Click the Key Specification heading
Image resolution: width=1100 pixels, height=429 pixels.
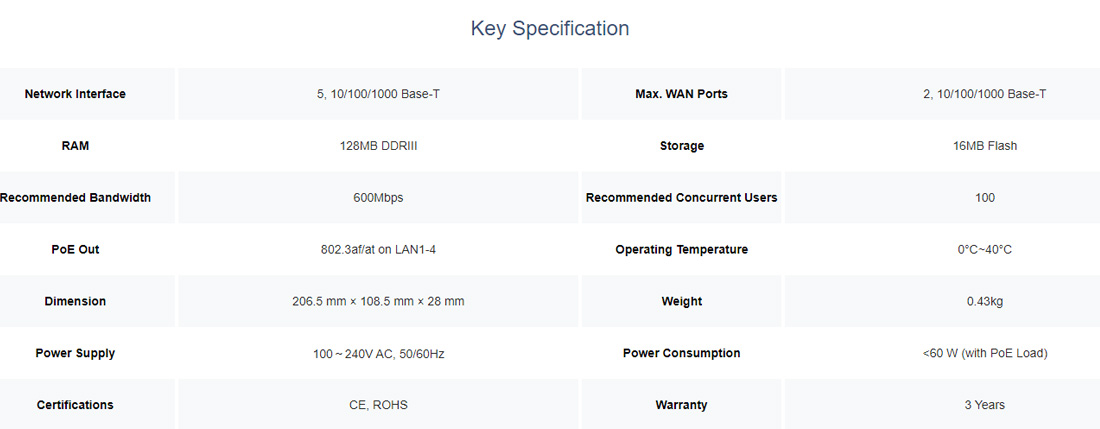pos(549,29)
